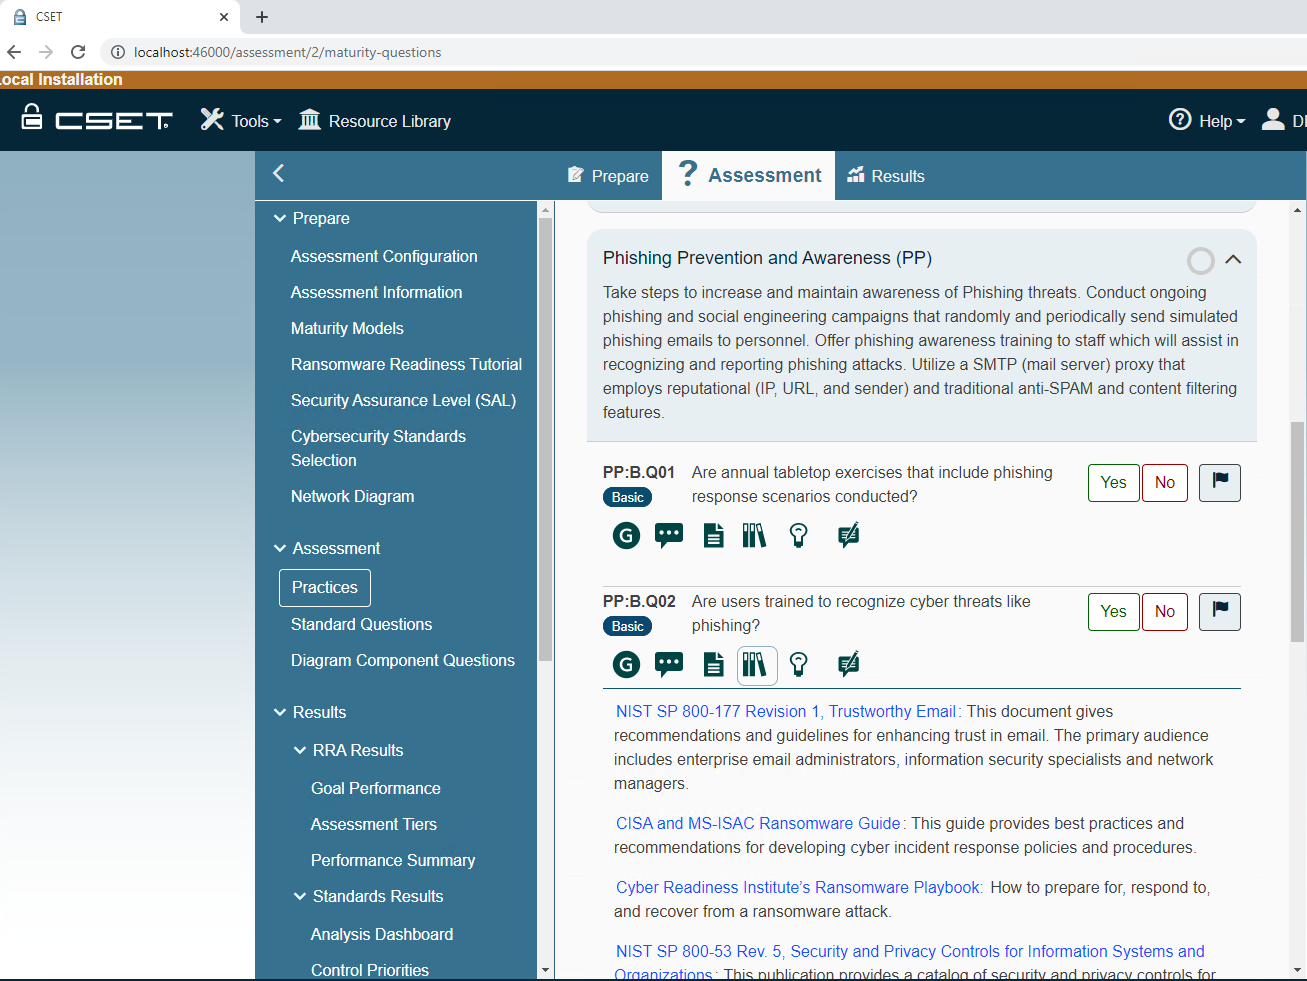Click the main content vertical scrollbar
Image resolution: width=1307 pixels, height=981 pixels.
click(1297, 530)
